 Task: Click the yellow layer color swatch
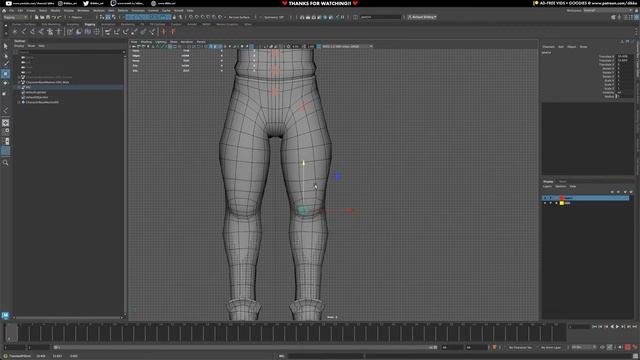coord(562,203)
